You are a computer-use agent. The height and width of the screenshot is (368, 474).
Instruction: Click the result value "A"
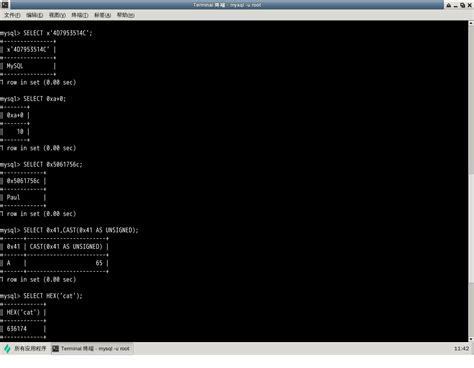(x=9, y=263)
